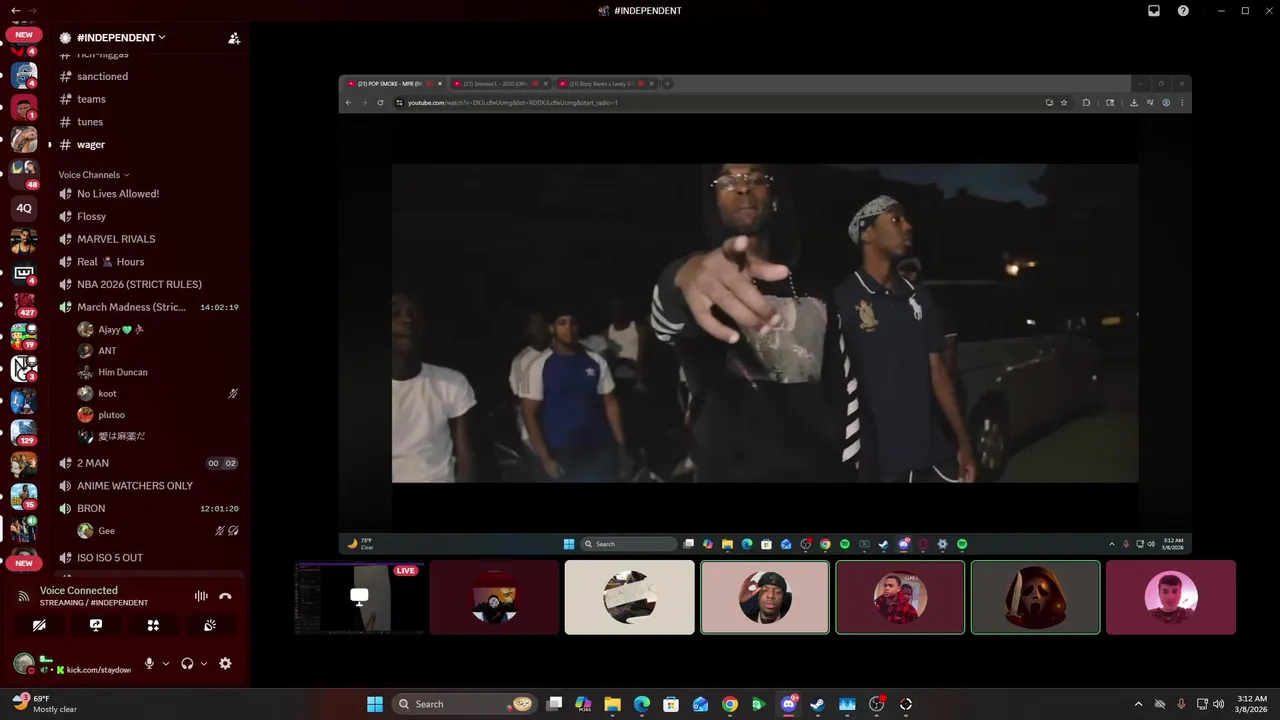Toggle the camera on
The image size is (1280, 720).
pos(39,625)
